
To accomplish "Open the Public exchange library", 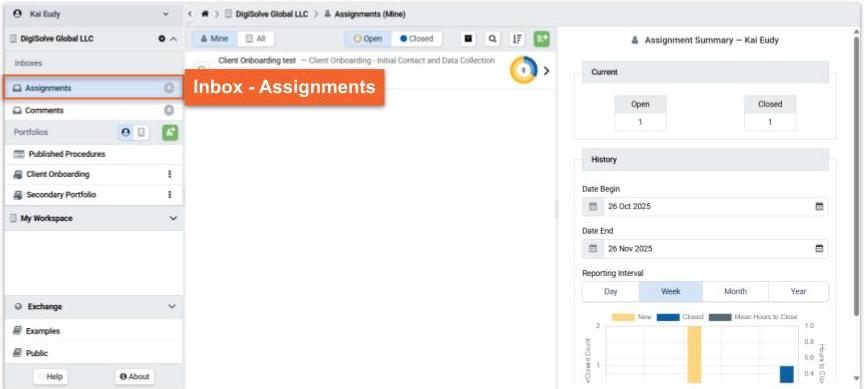I will pos(93,353).
